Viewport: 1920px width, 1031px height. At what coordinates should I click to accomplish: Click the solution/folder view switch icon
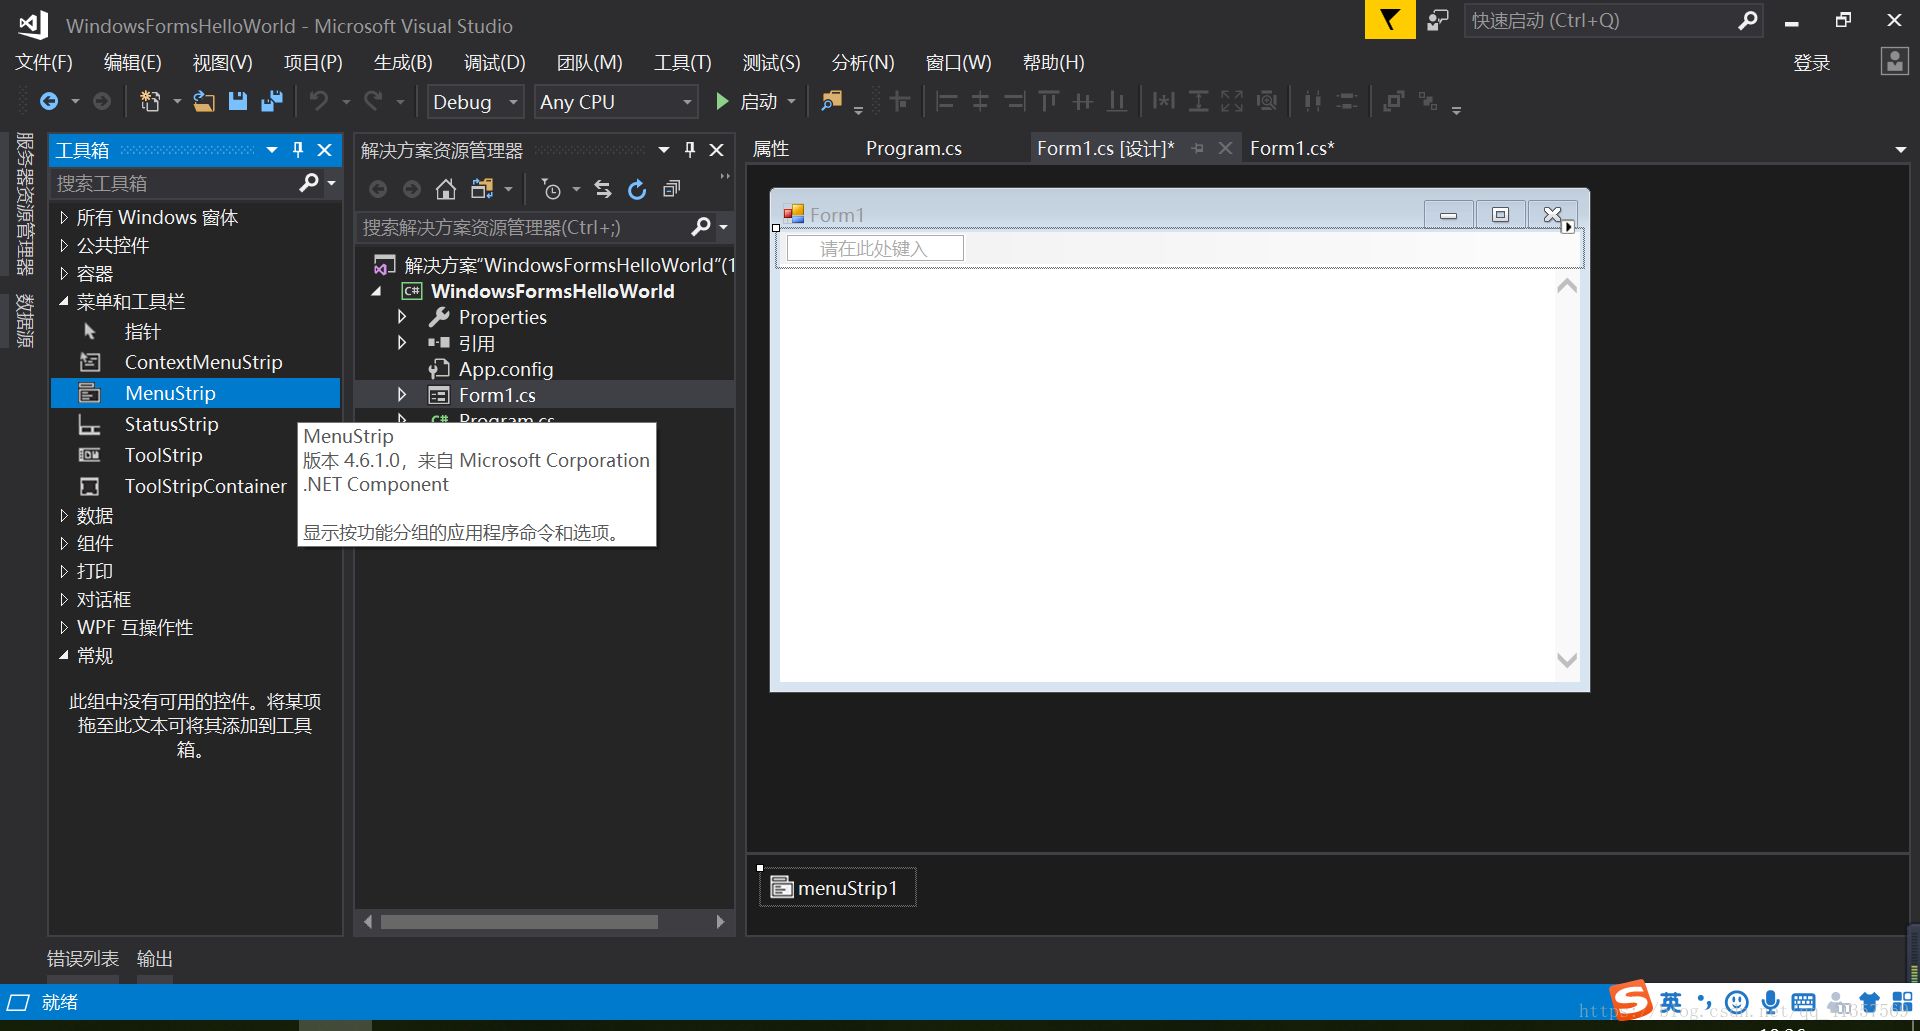[482, 189]
